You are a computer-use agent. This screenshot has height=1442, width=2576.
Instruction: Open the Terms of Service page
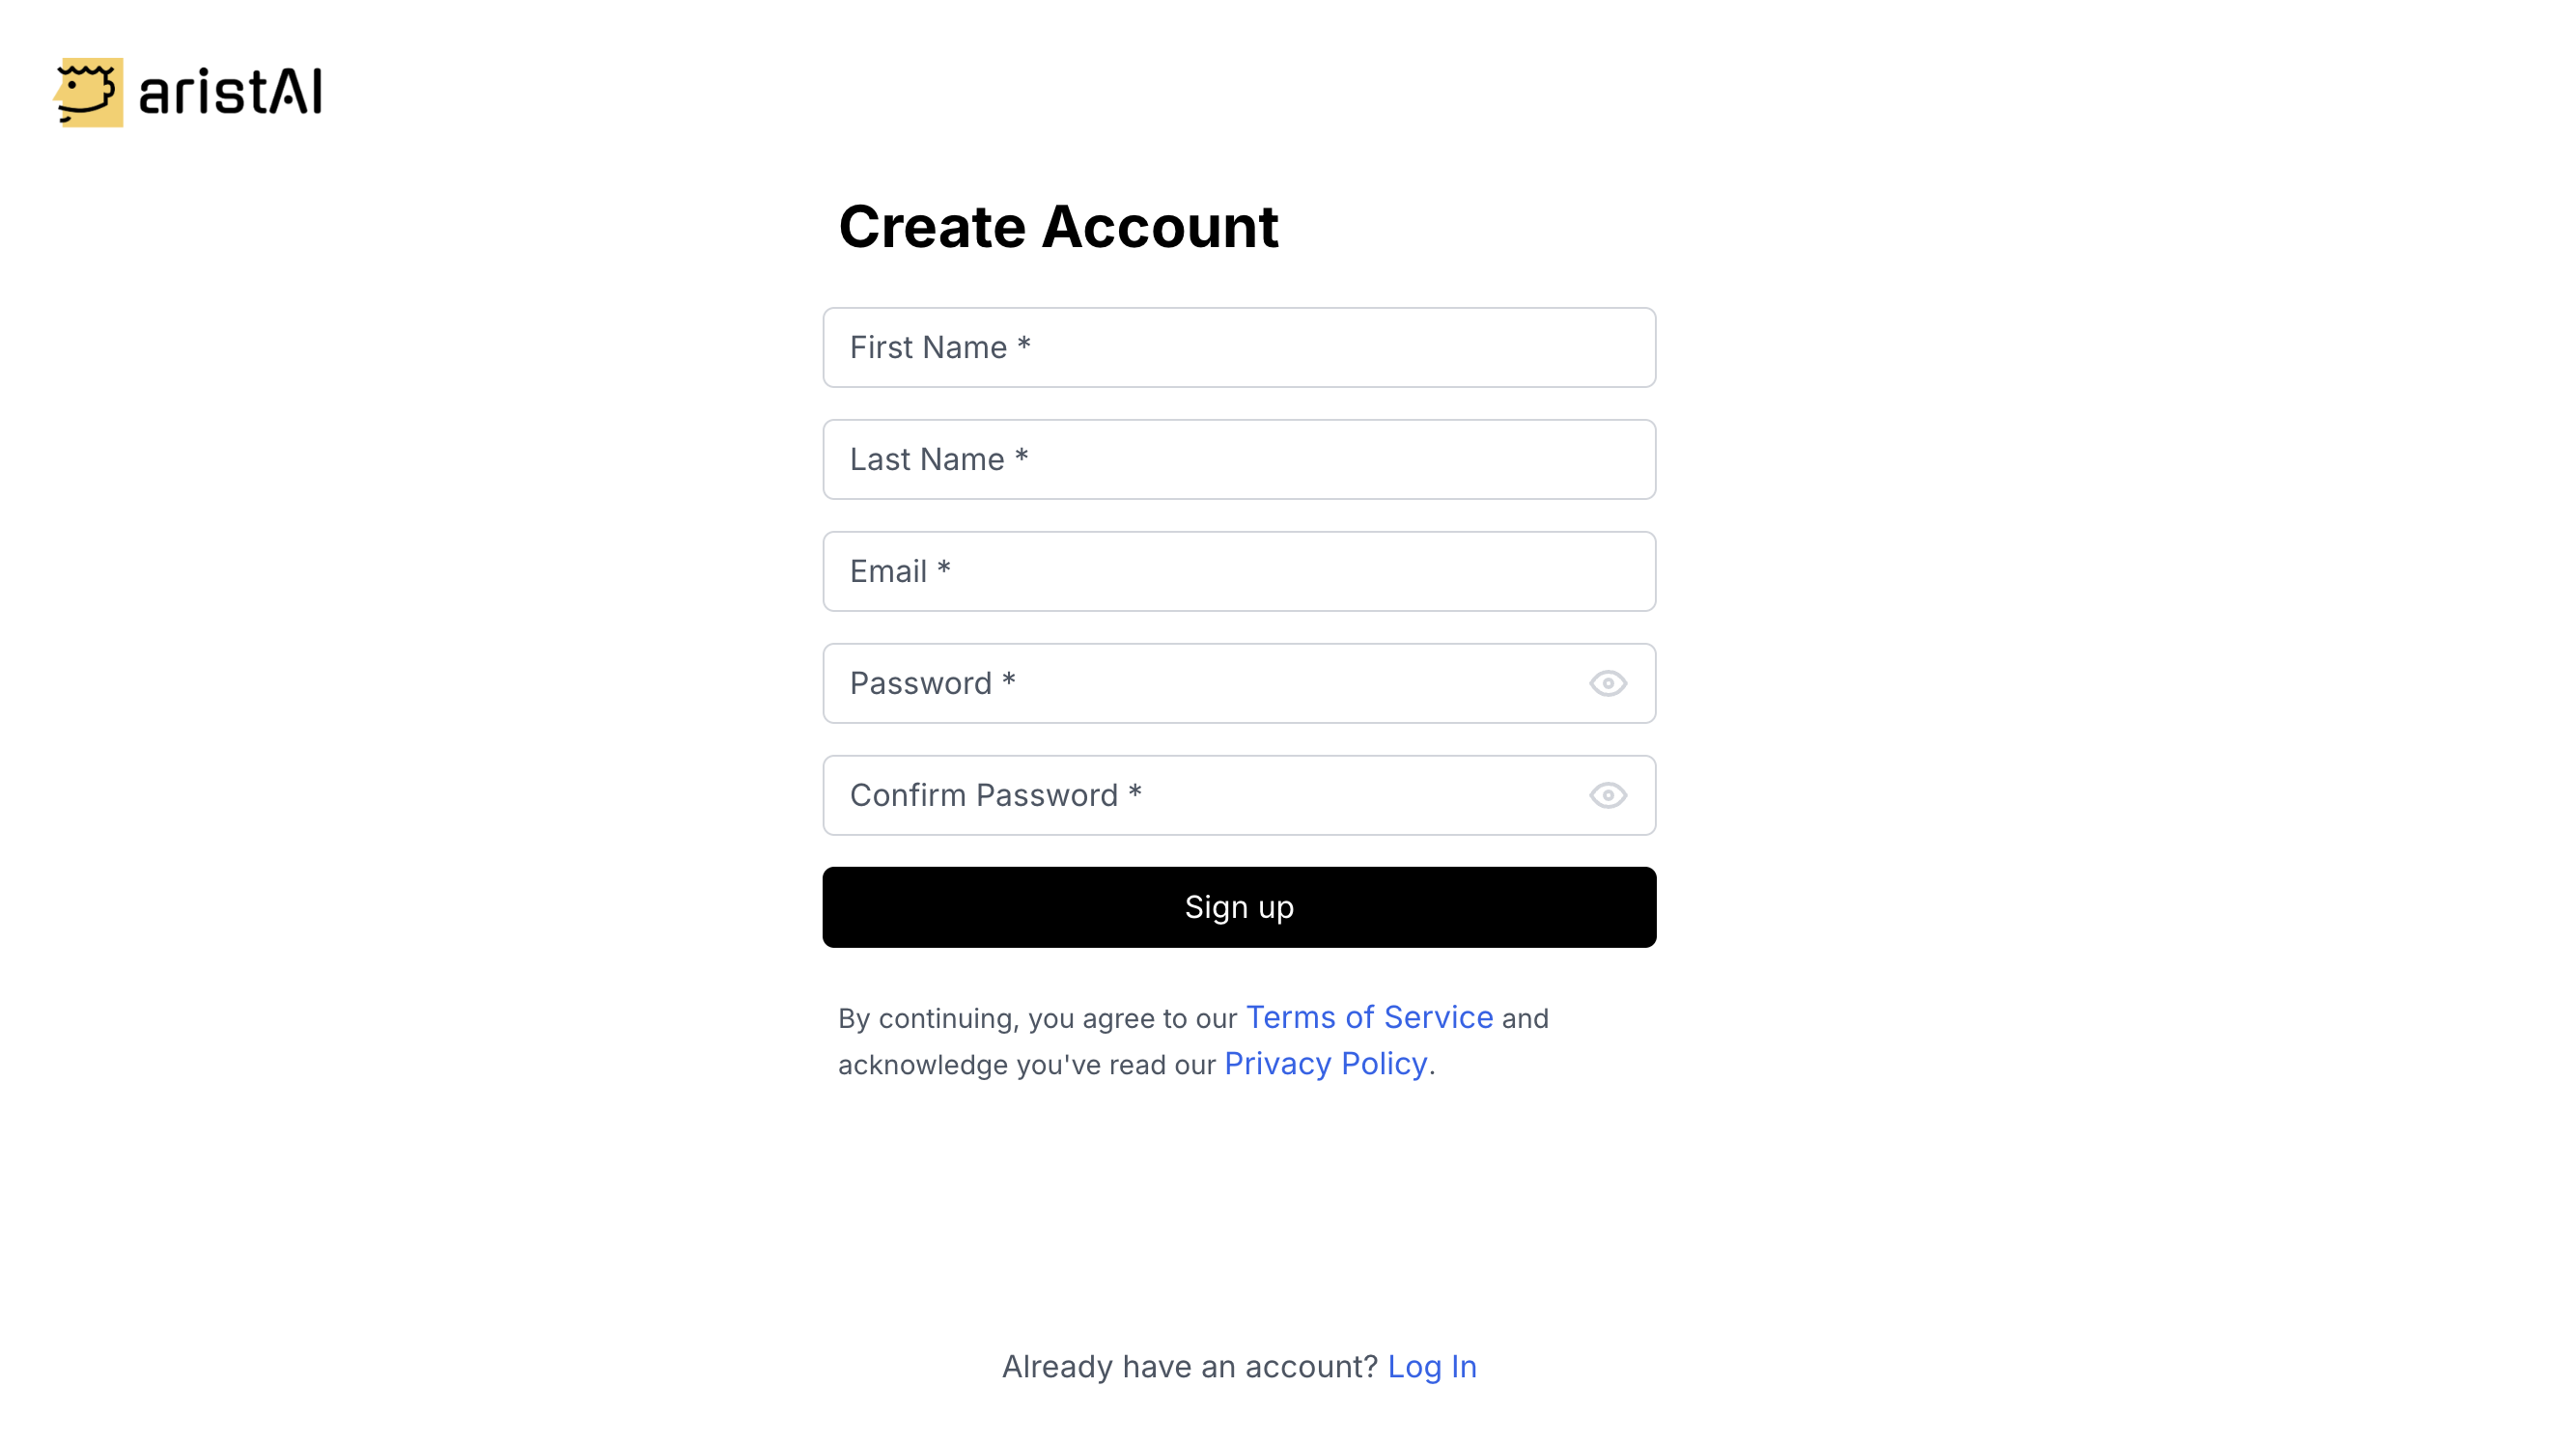pyautogui.click(x=1369, y=1017)
